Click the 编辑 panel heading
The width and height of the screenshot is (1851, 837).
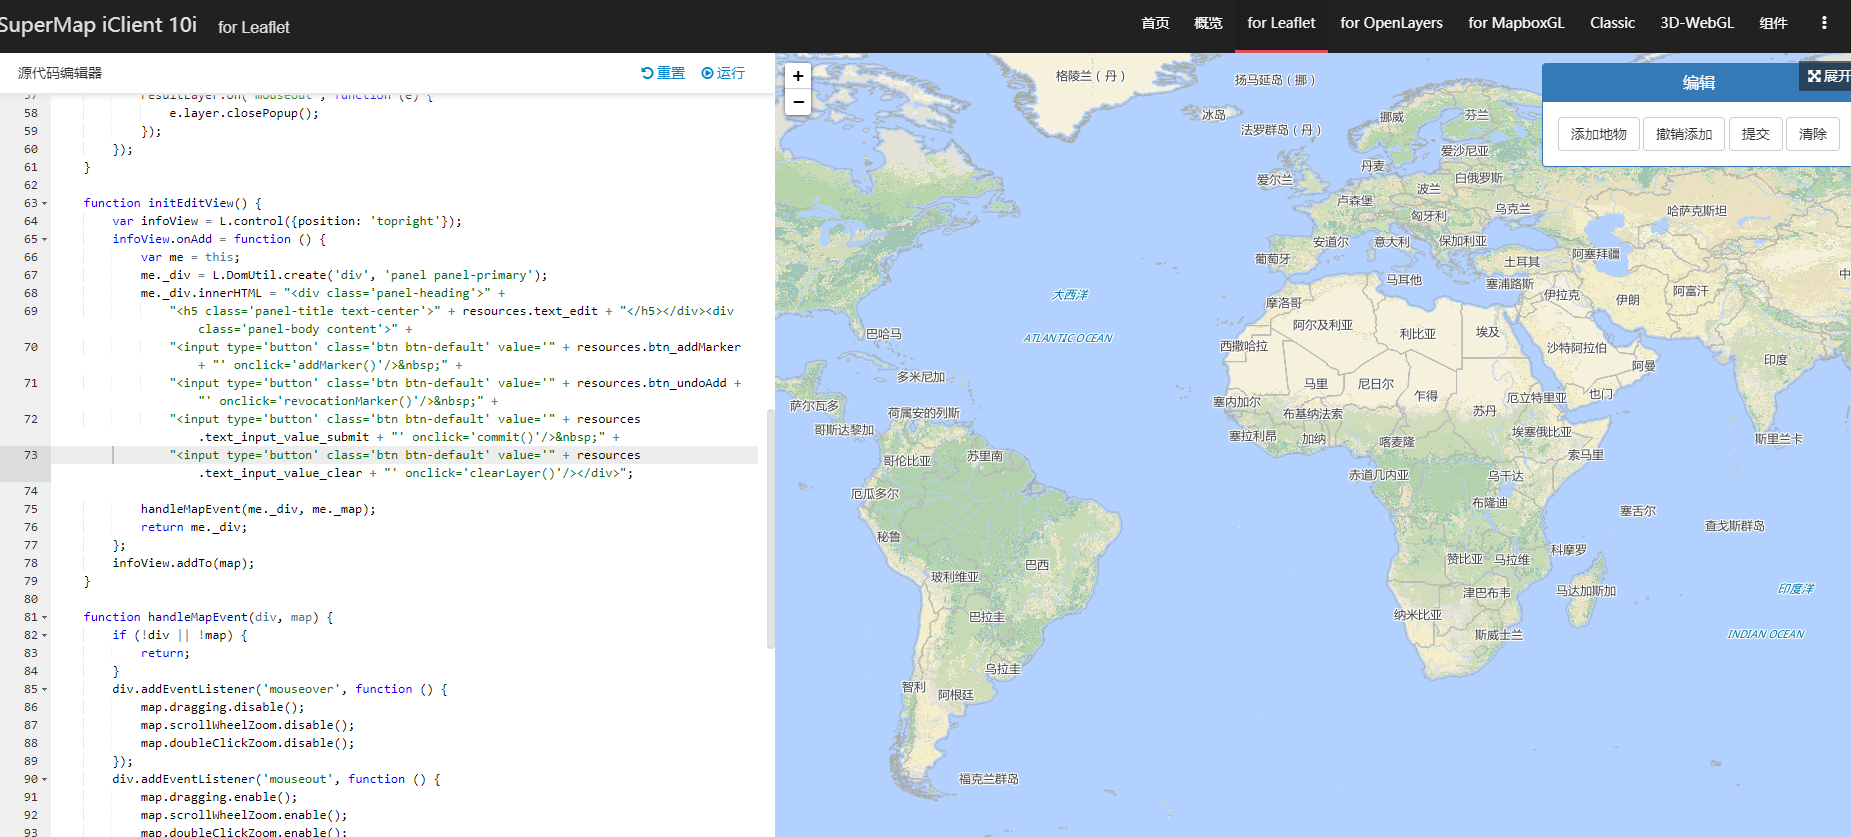1698,83
